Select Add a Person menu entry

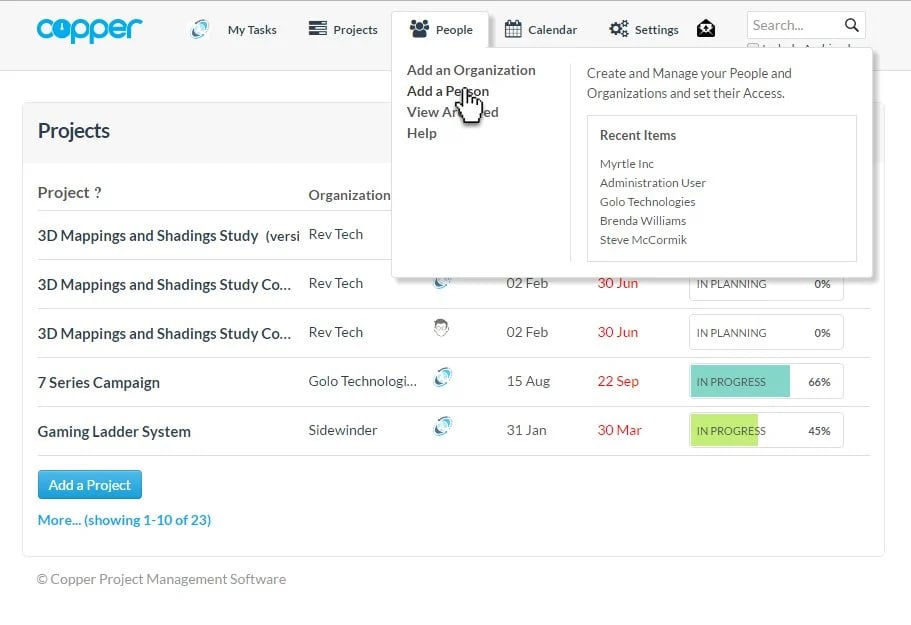[x=447, y=91]
